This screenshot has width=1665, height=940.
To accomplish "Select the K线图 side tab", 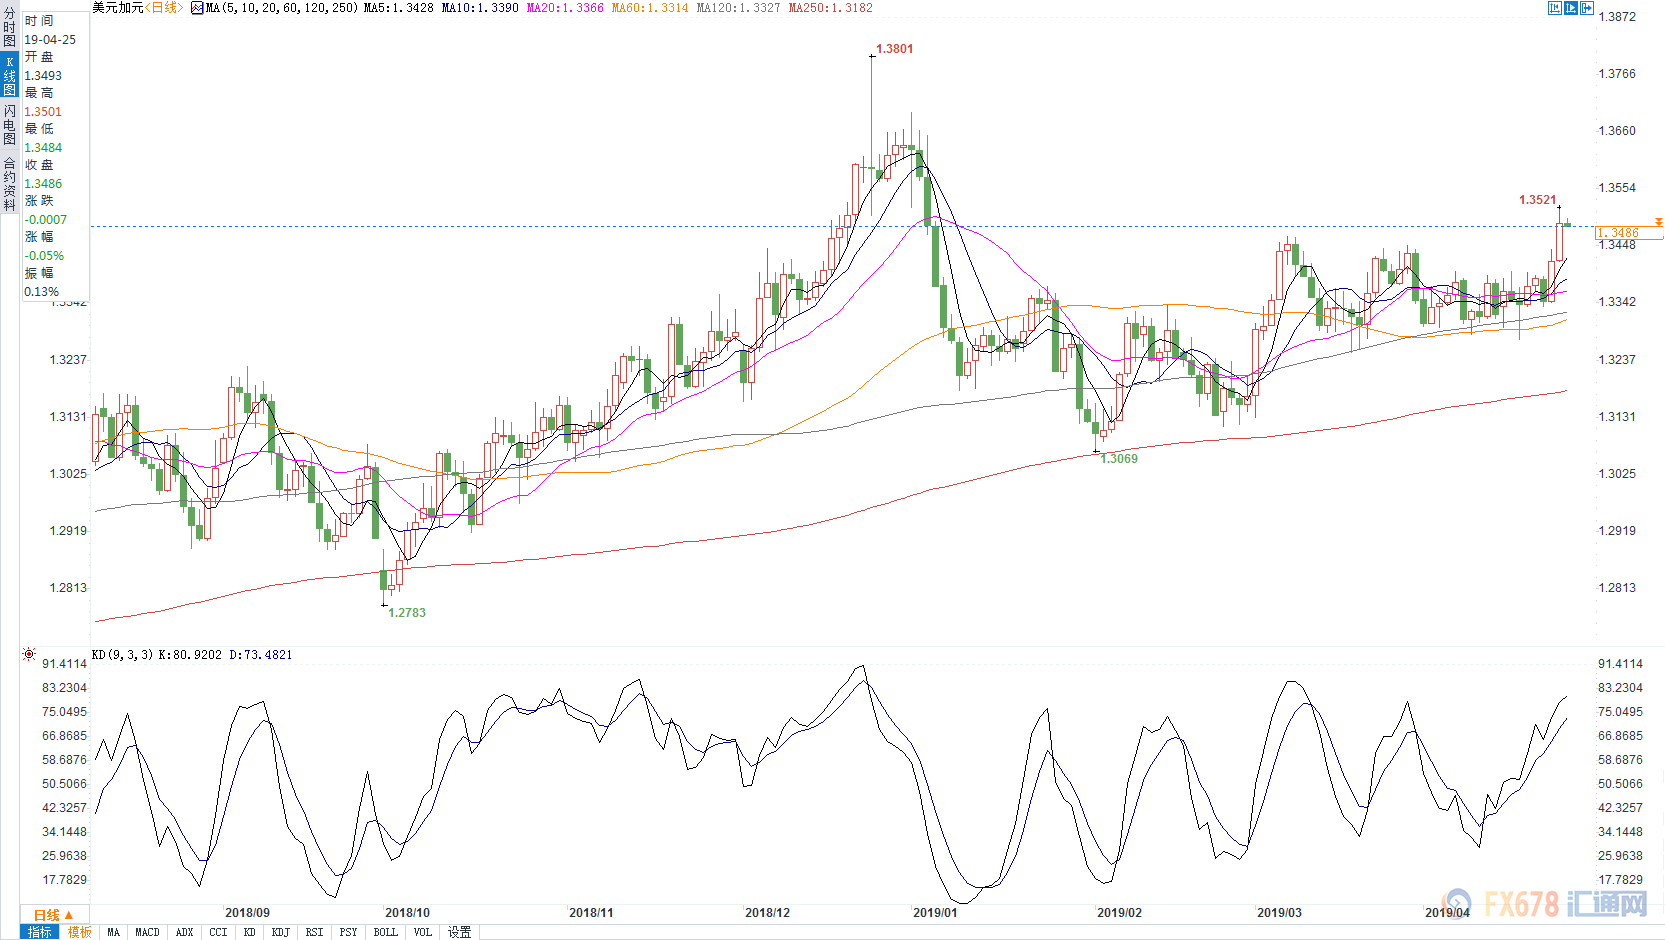I will coord(9,75).
